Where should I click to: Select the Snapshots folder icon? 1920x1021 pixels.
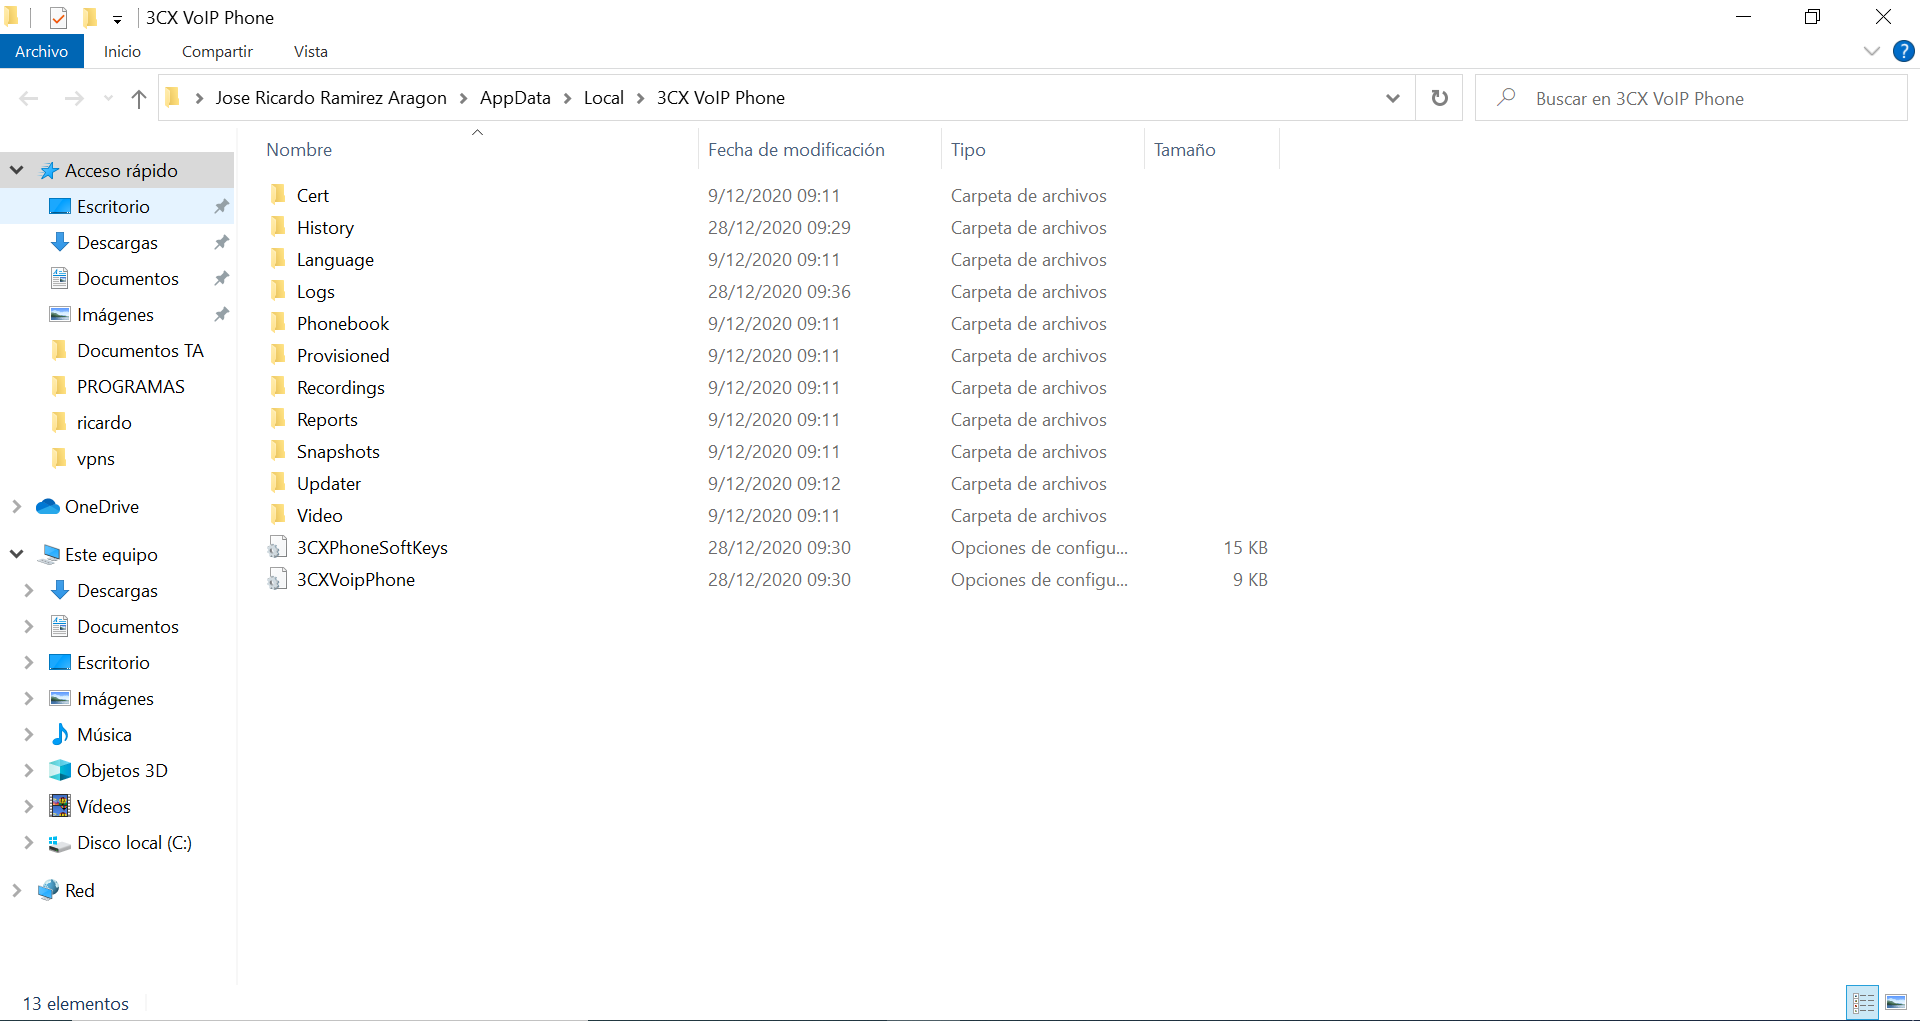[279, 450]
